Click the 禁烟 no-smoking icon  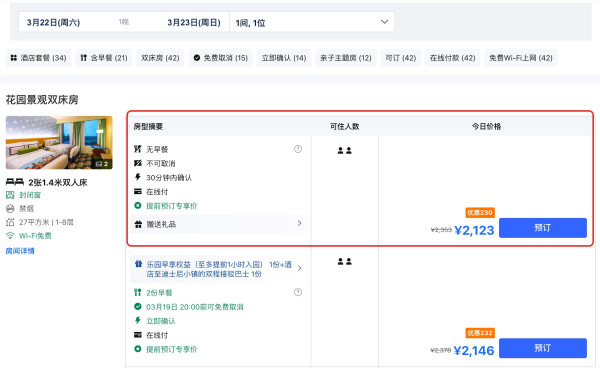(10, 209)
